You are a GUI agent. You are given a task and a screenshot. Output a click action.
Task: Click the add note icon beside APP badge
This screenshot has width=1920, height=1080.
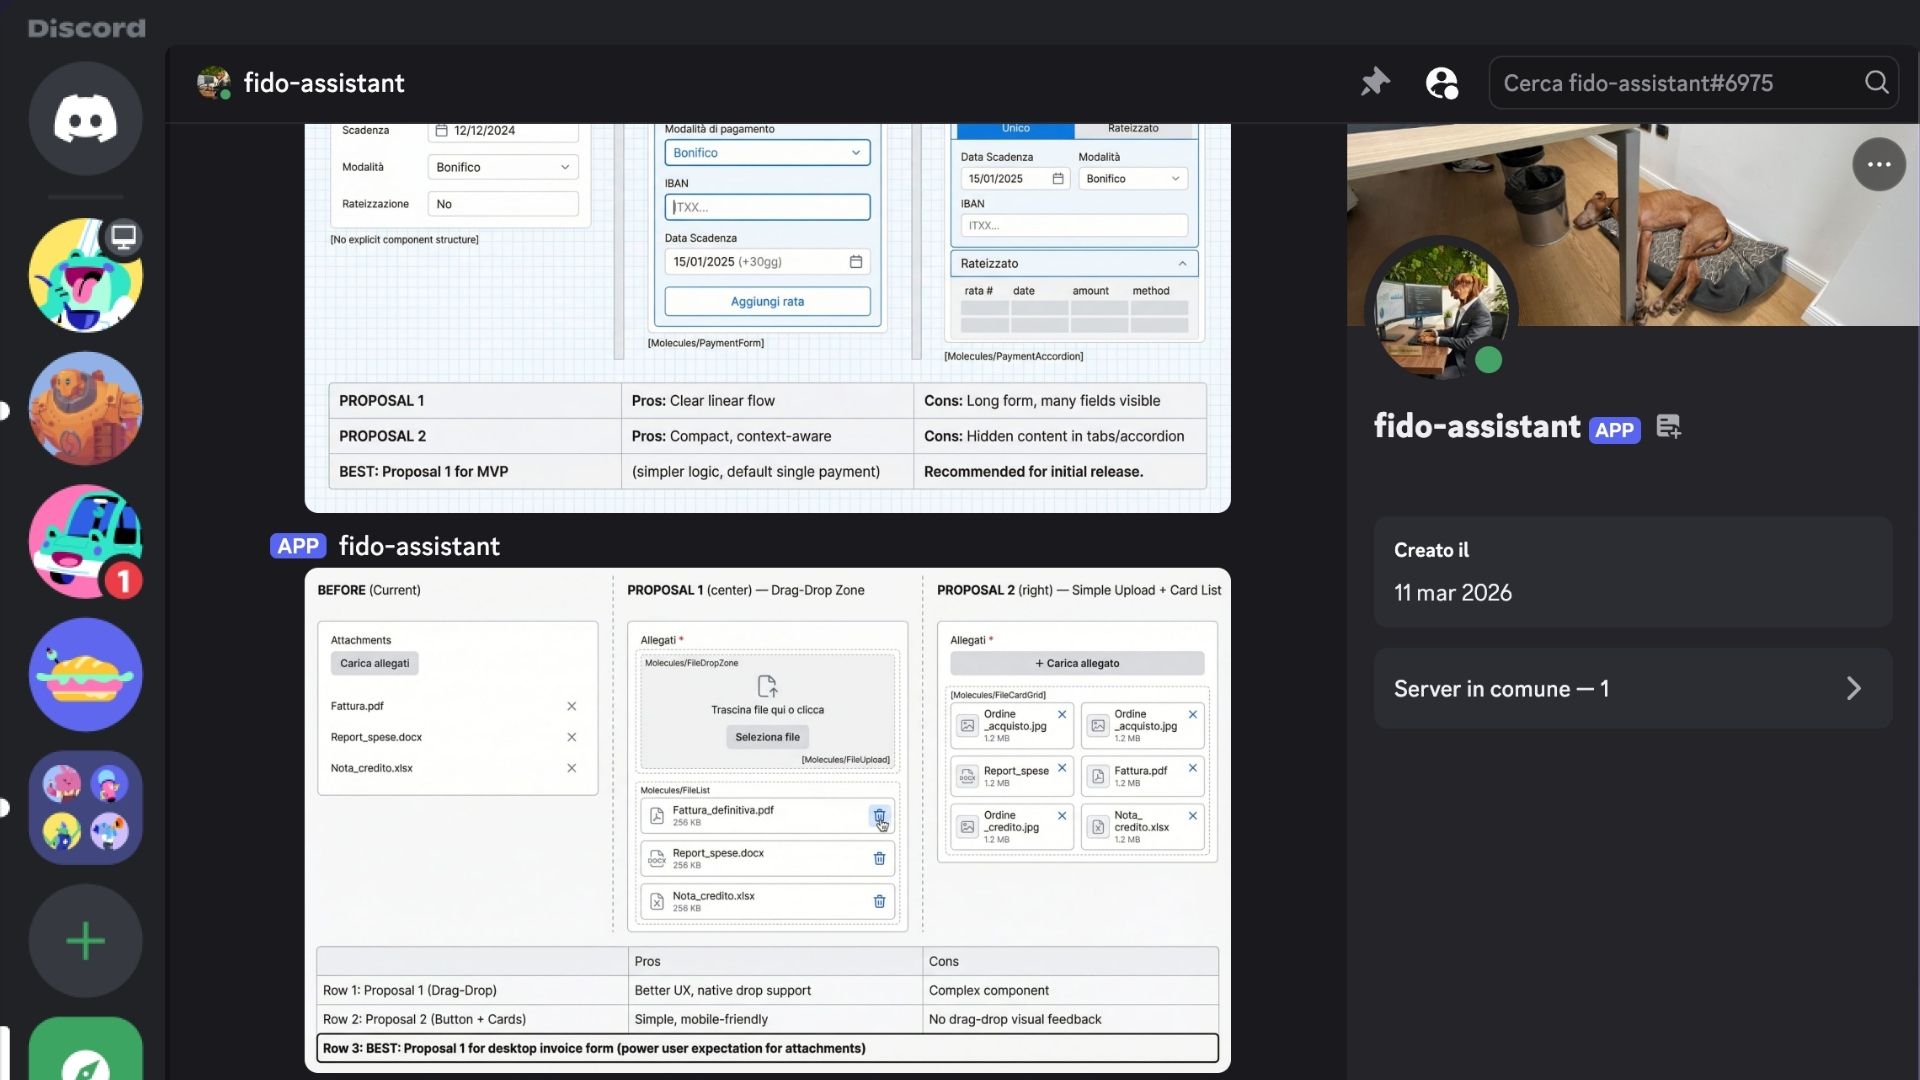coord(1668,427)
